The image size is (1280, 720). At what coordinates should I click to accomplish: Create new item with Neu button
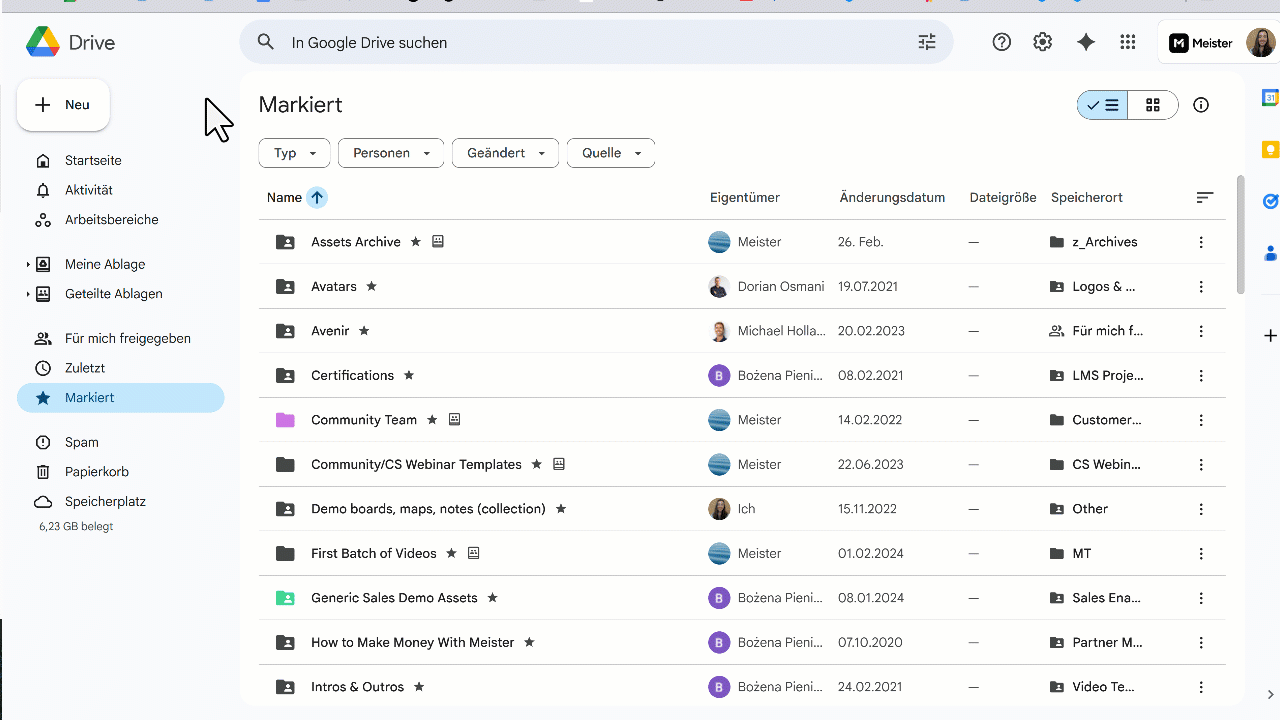point(63,105)
